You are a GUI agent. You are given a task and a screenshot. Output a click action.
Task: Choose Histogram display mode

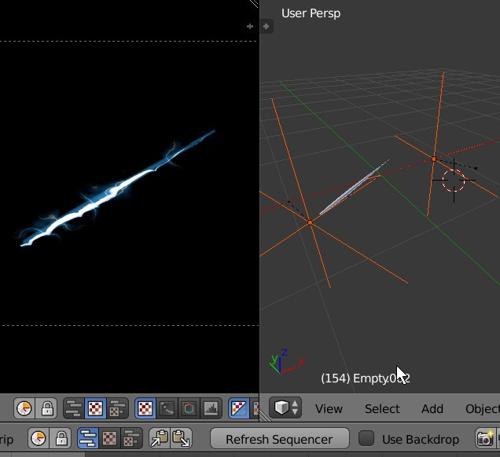[x=211, y=408]
